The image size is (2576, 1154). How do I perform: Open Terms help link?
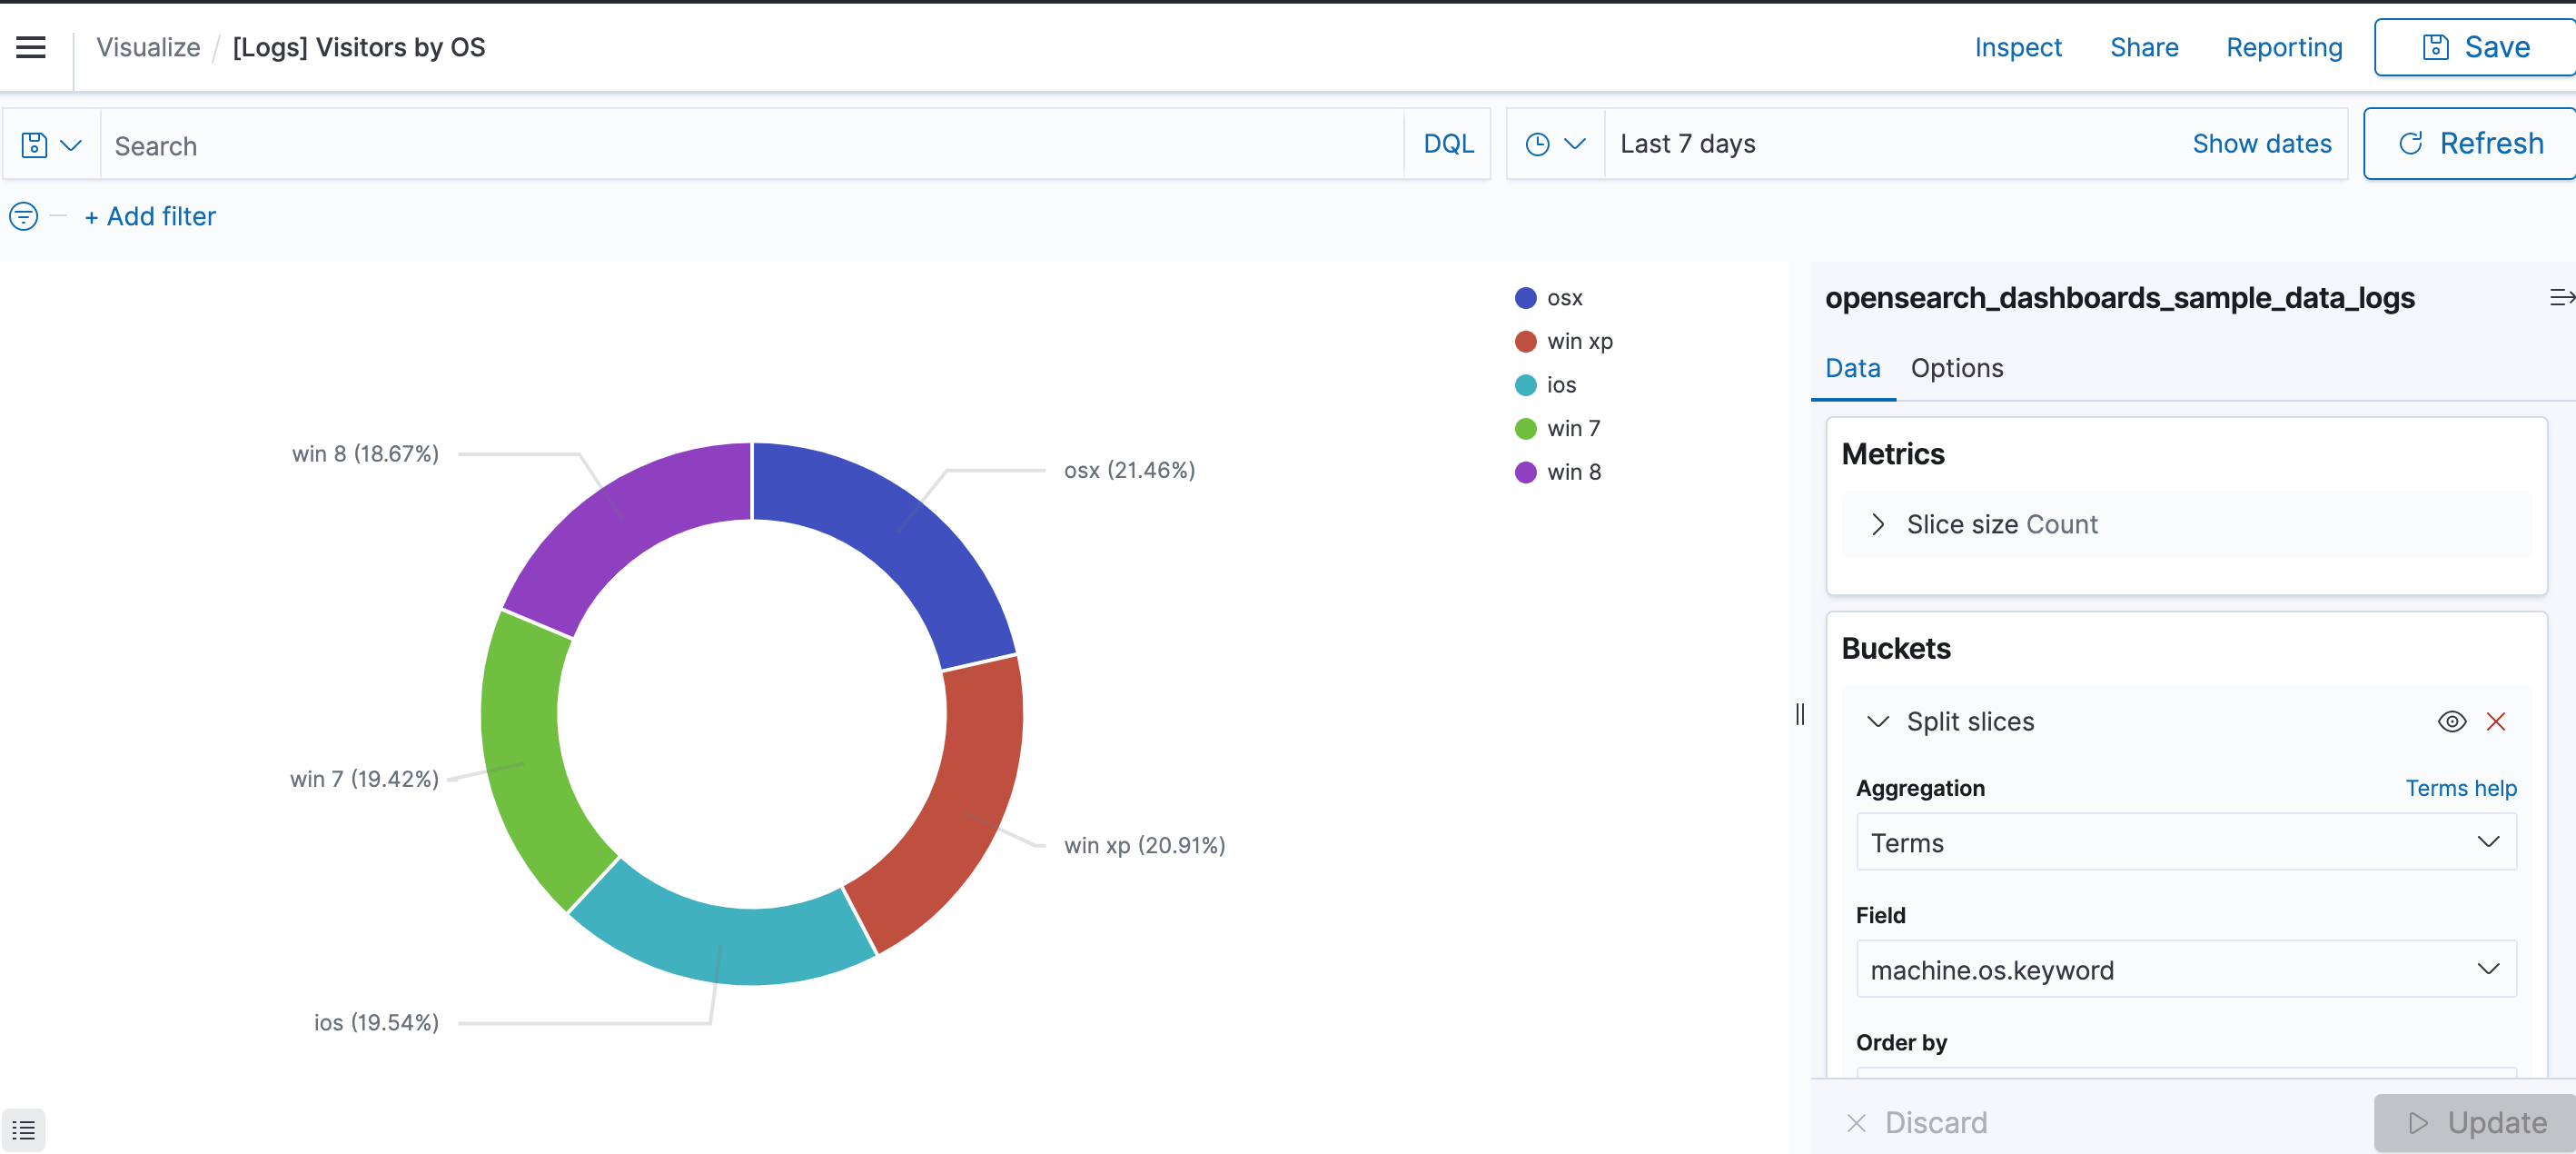2460,788
